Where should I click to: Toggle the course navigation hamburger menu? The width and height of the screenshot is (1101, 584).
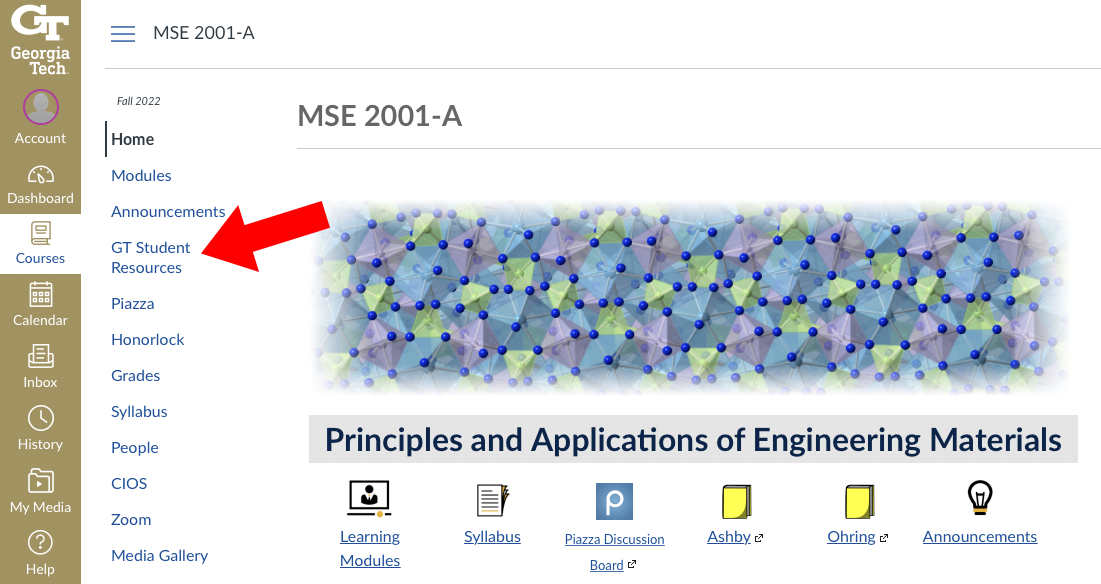(123, 34)
